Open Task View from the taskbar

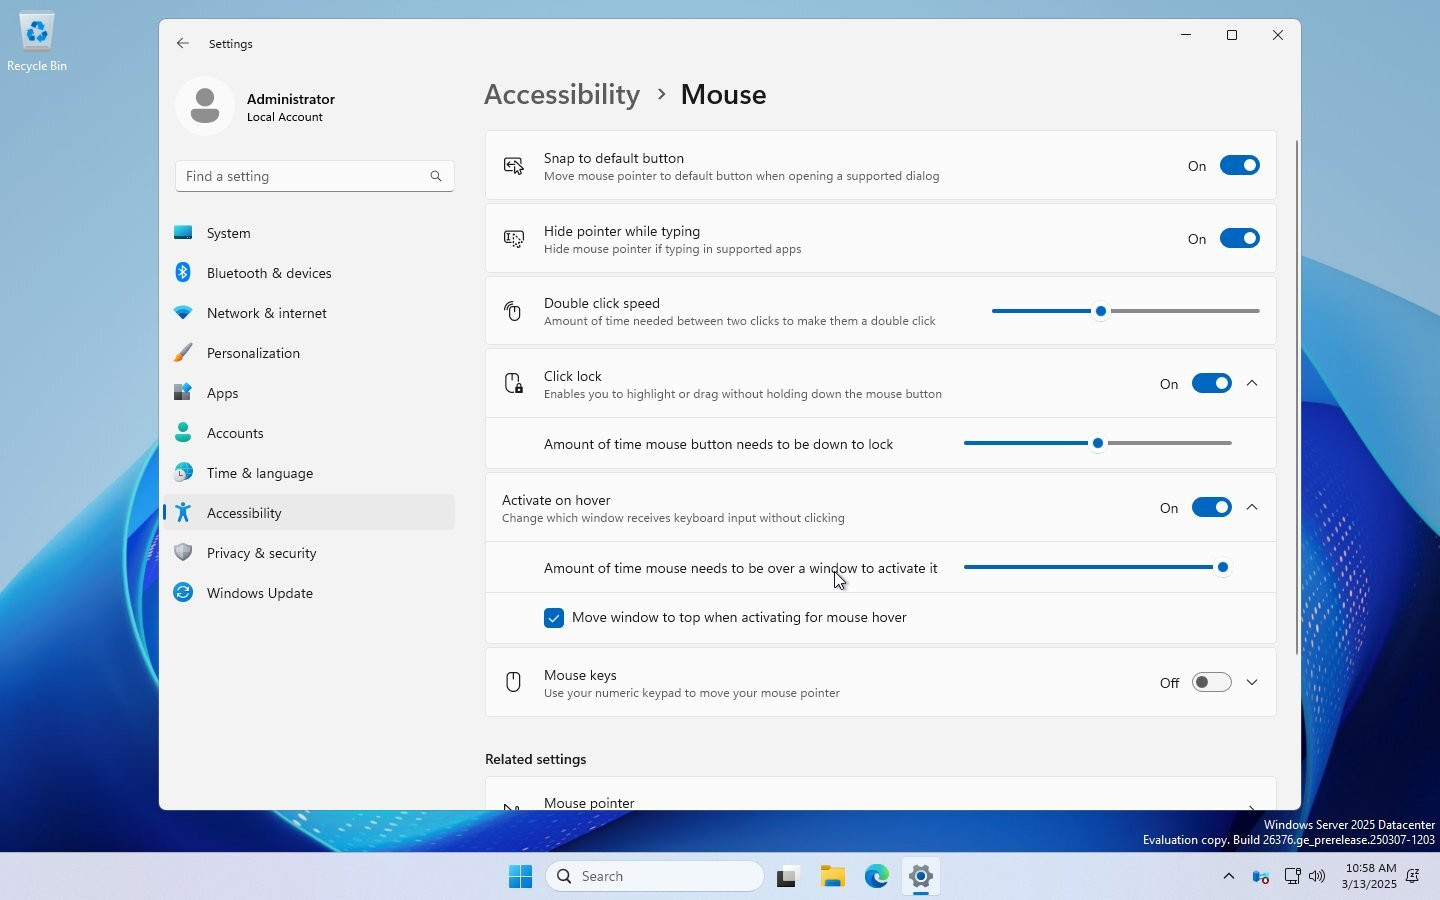[787, 877]
